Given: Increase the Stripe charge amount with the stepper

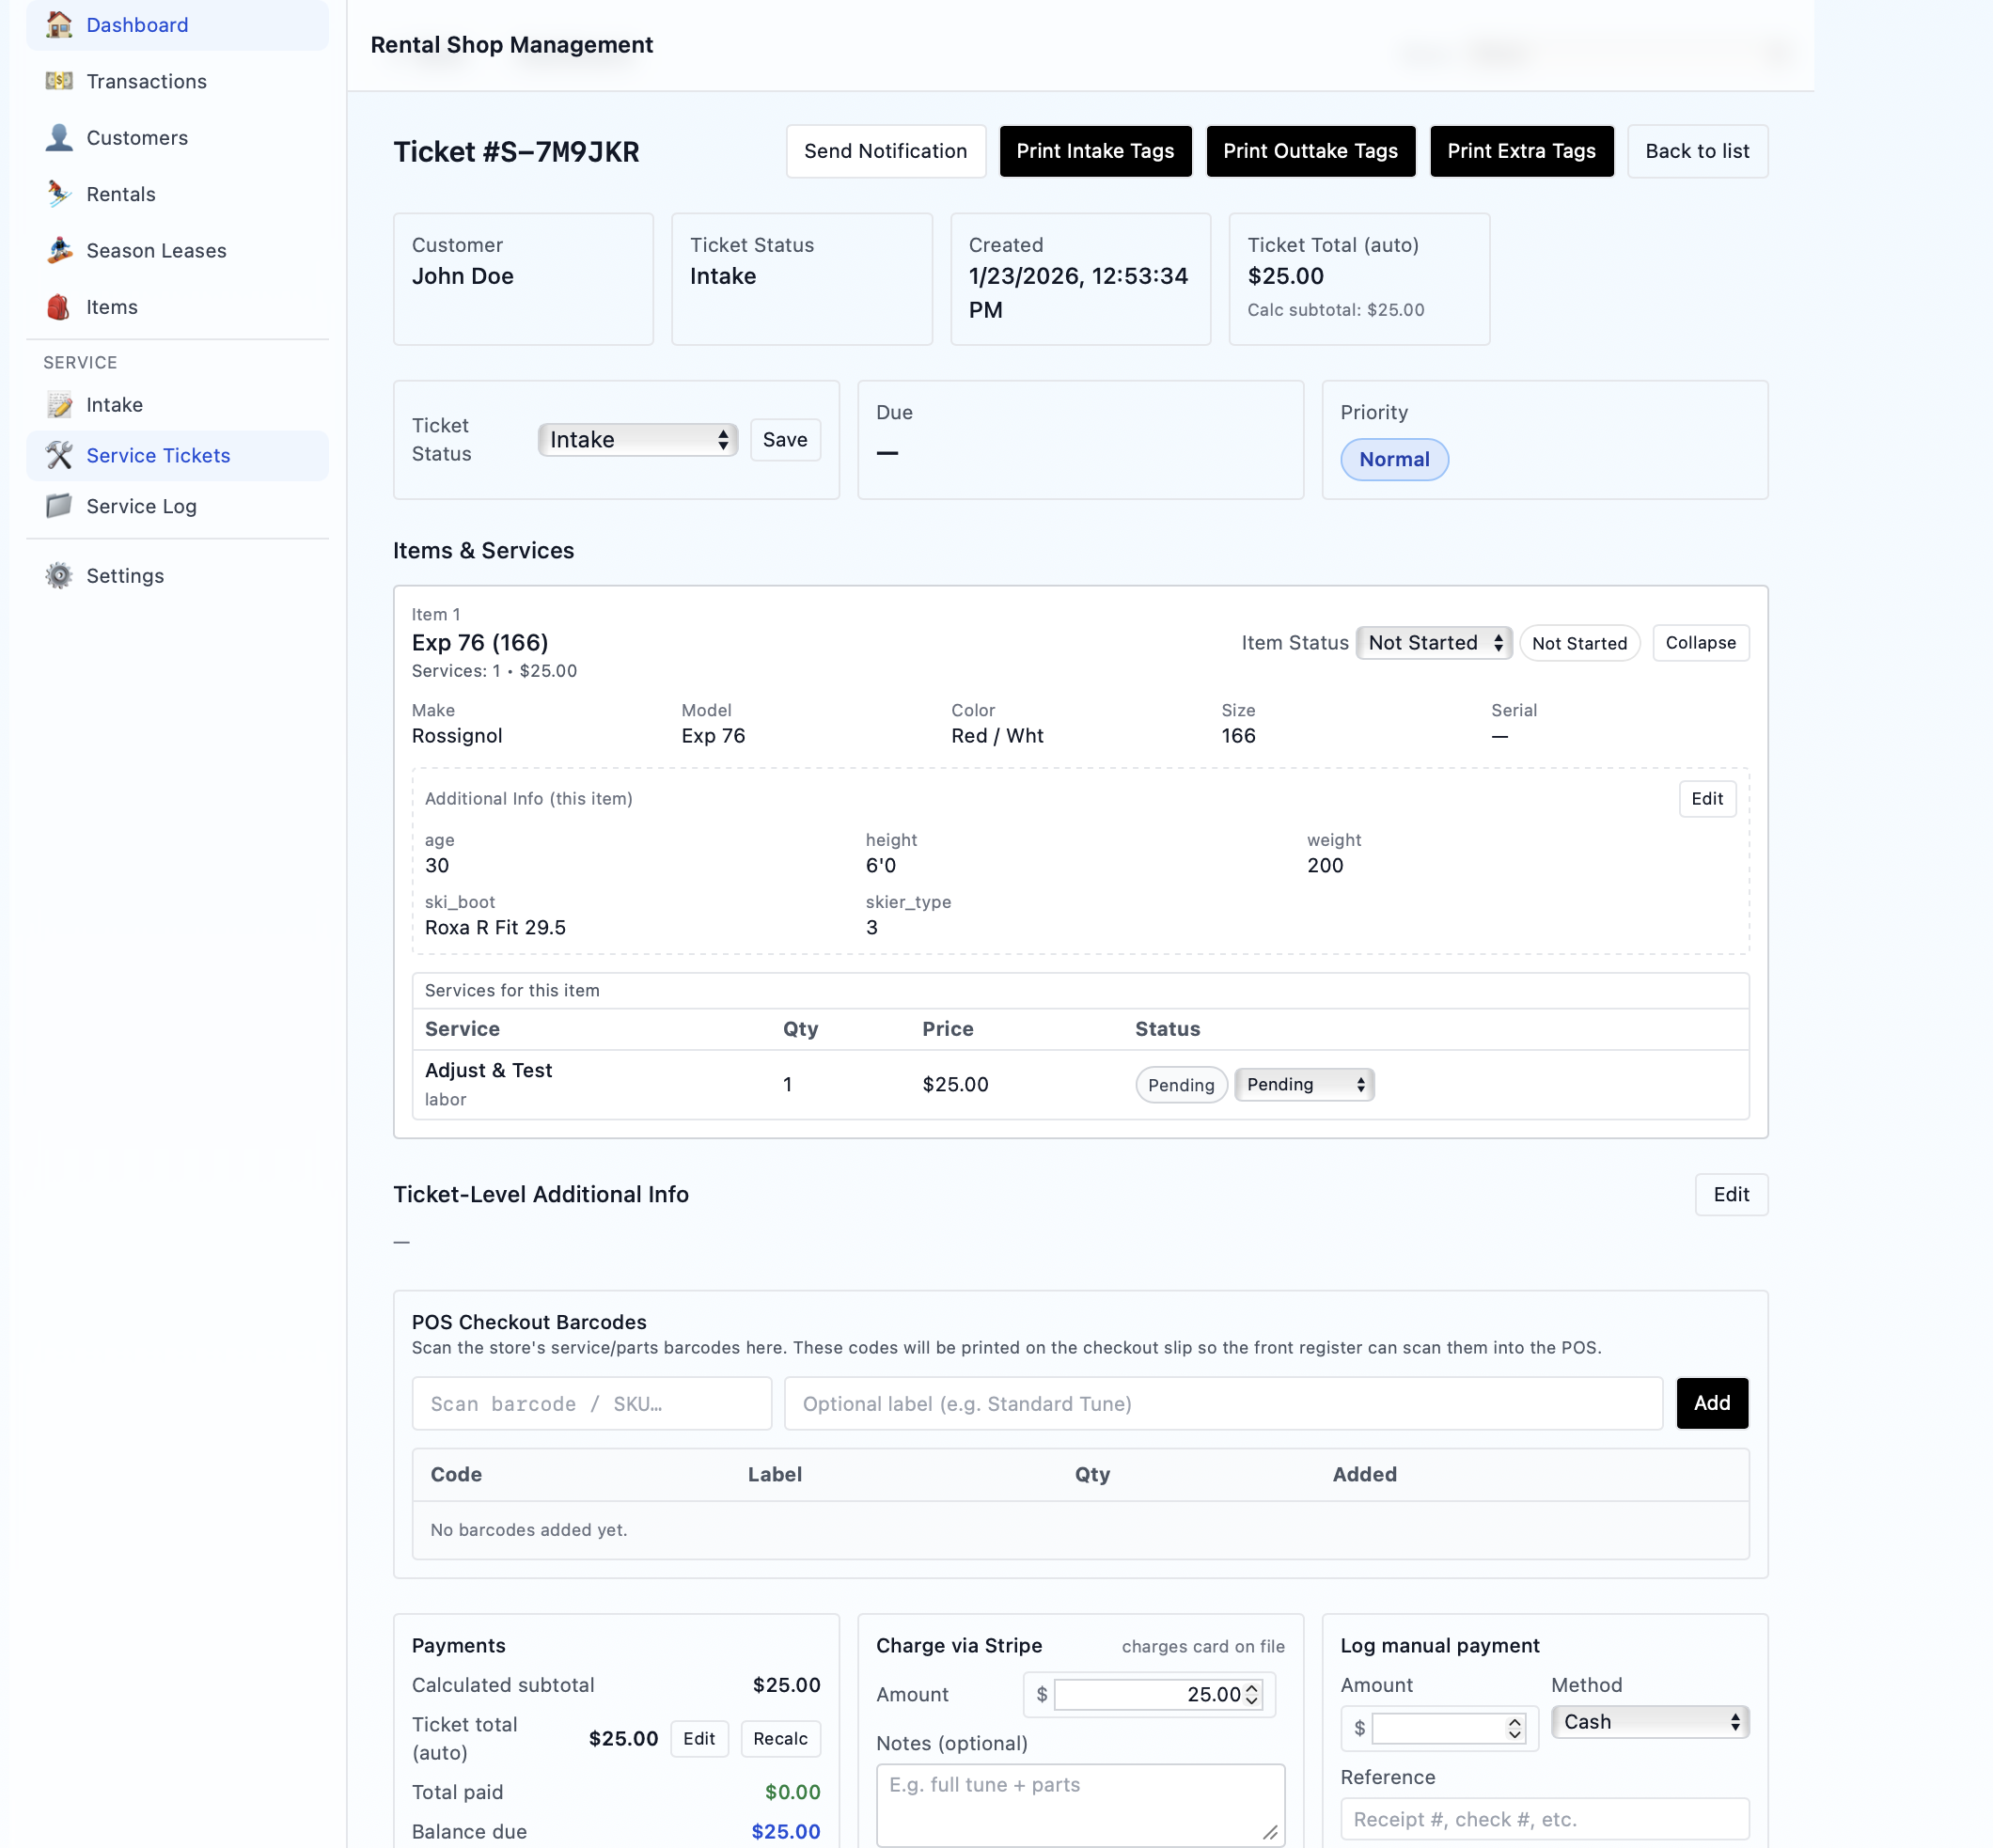Looking at the screenshot, I should [x=1251, y=1689].
